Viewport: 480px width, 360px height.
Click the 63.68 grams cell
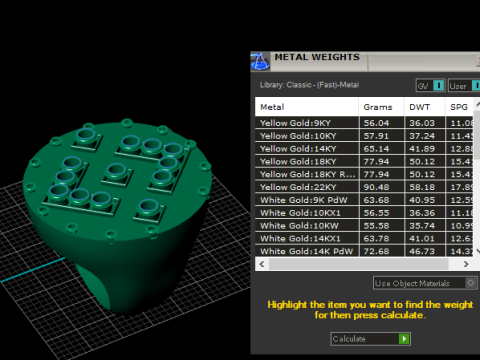click(x=382, y=200)
